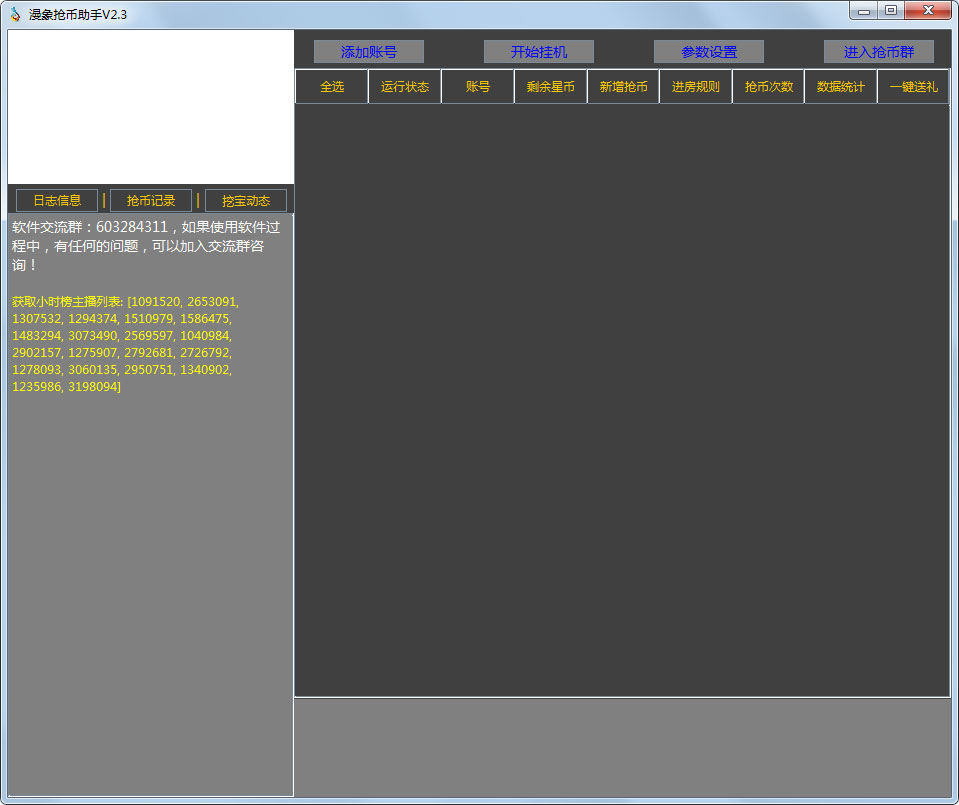The height and width of the screenshot is (805, 959).
Task: Maximize the application window
Action: pyautogui.click(x=890, y=11)
